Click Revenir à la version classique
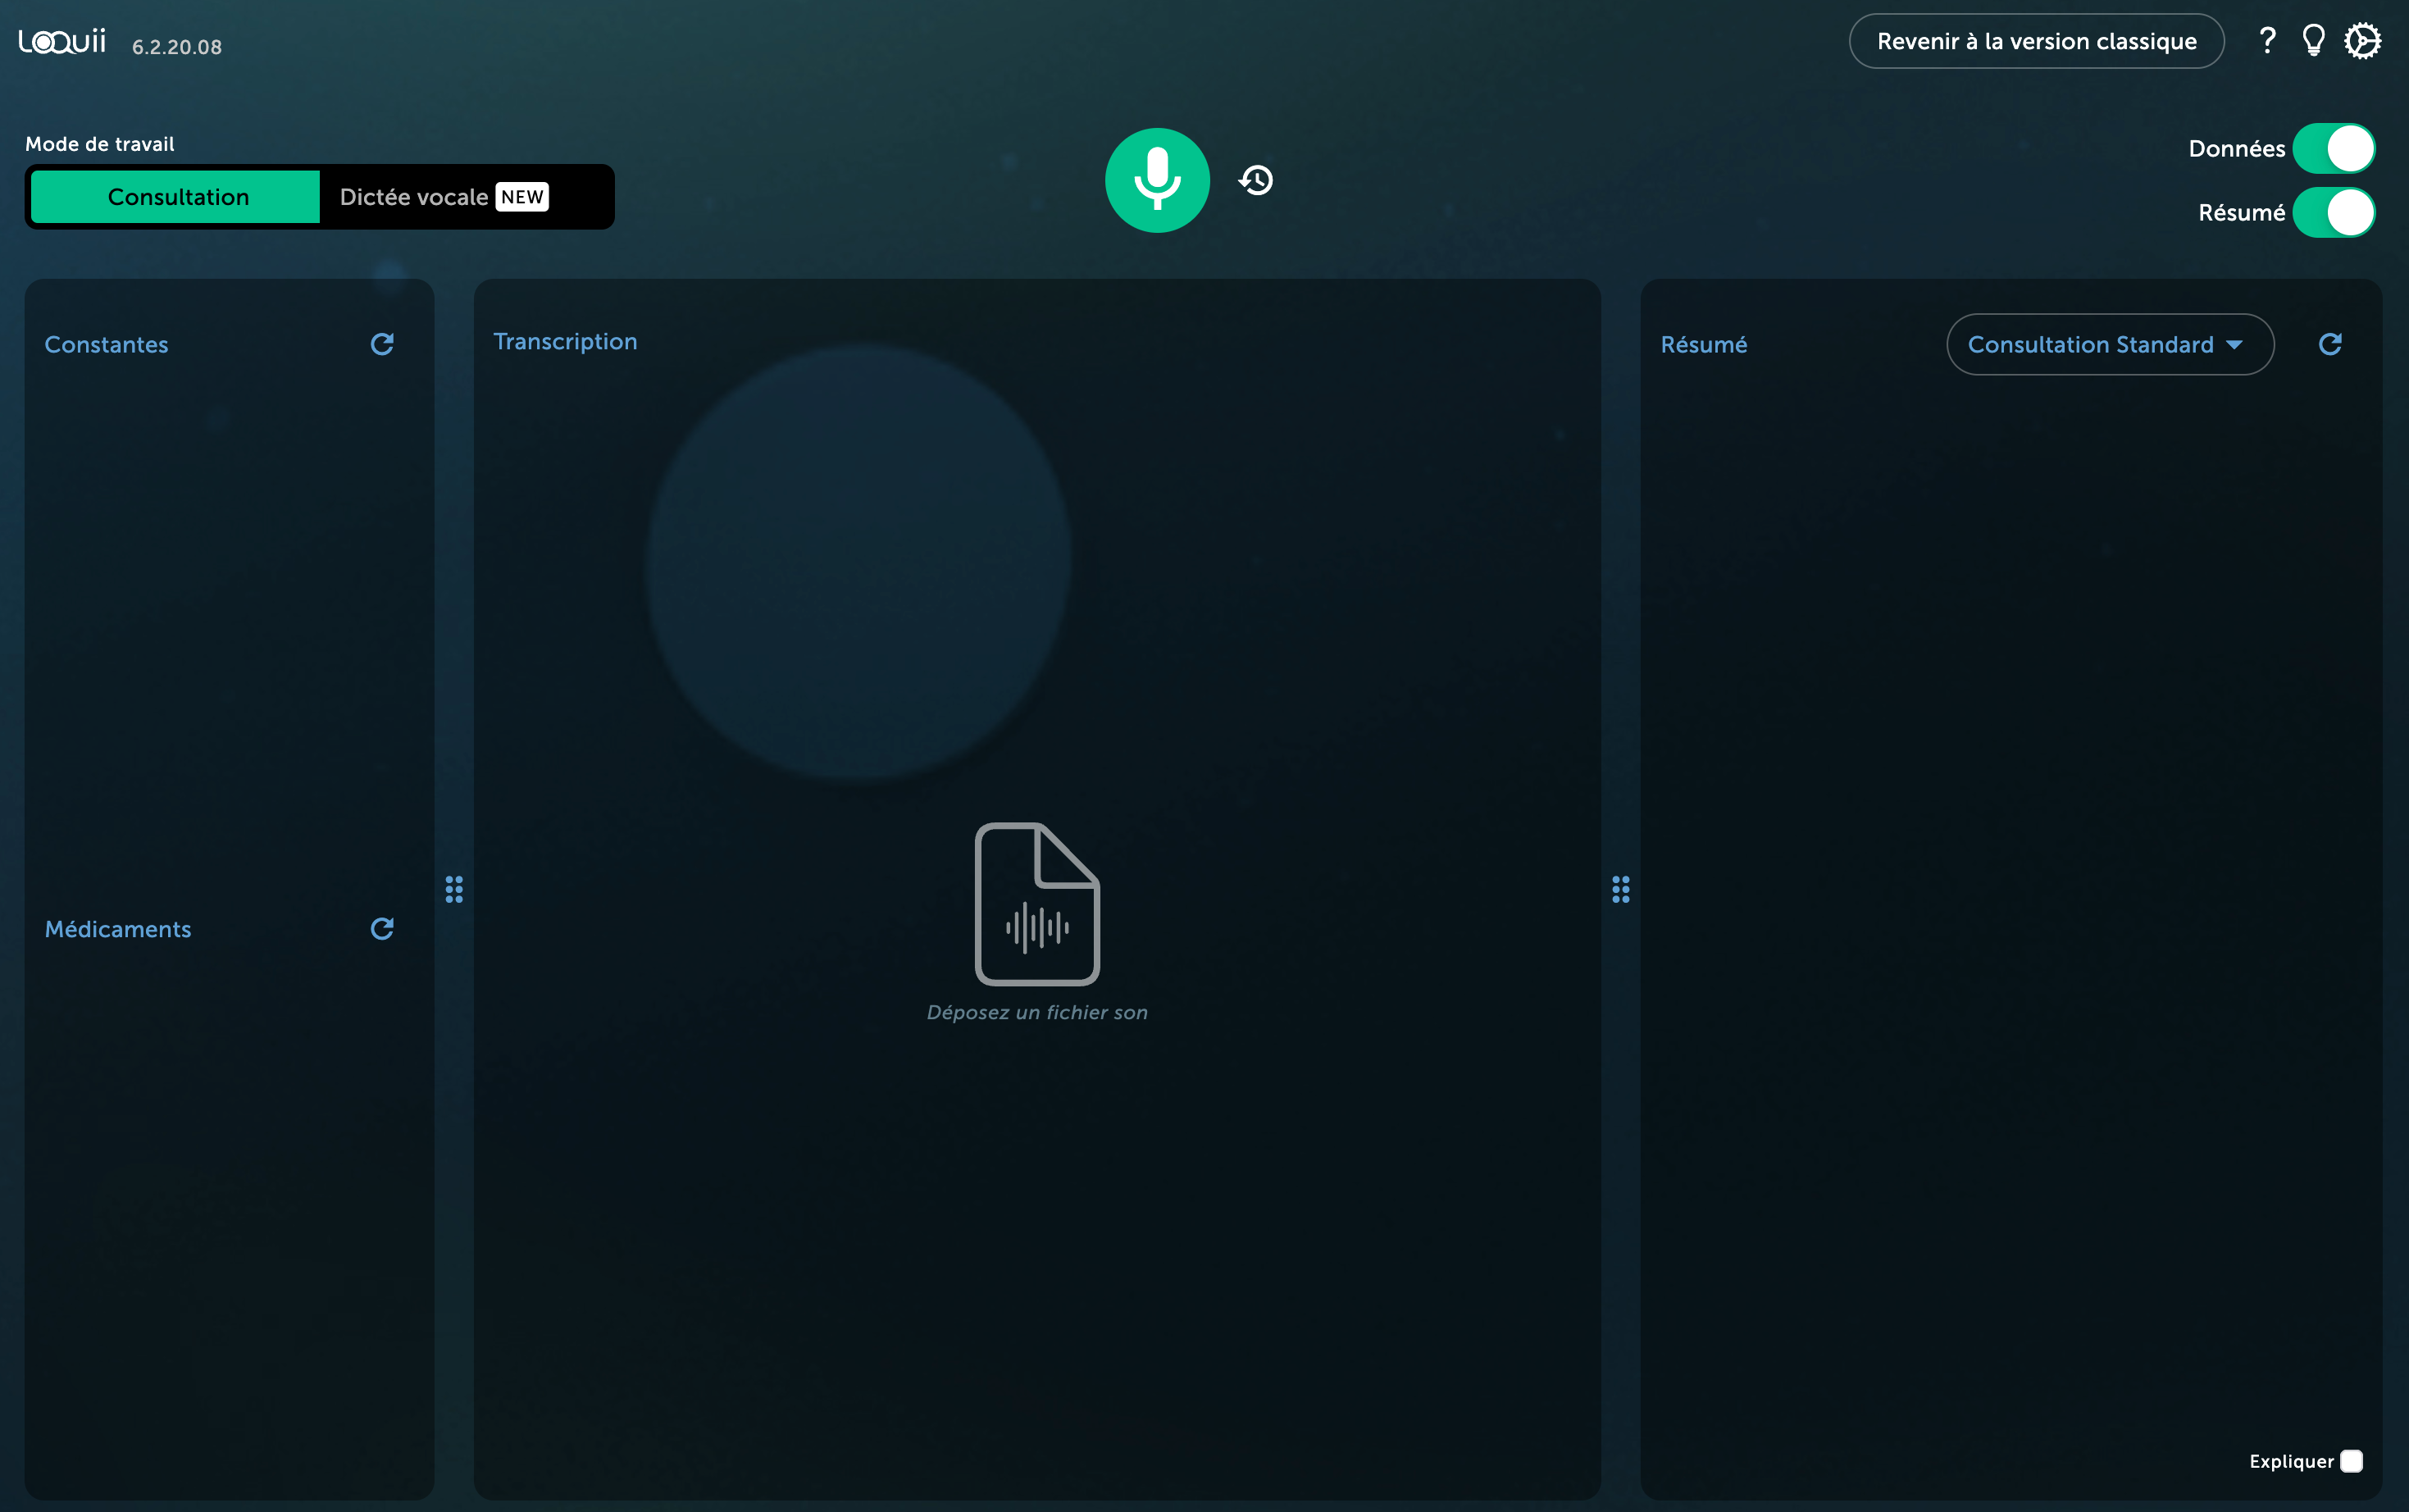2409x1512 pixels. tap(2036, 41)
